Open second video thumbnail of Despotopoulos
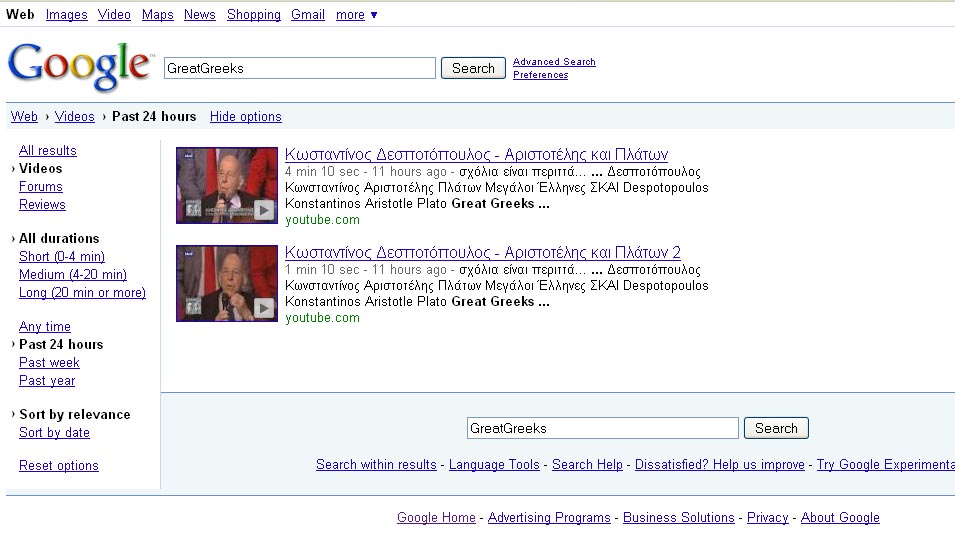Viewport: 955px width, 554px height. tap(227, 284)
